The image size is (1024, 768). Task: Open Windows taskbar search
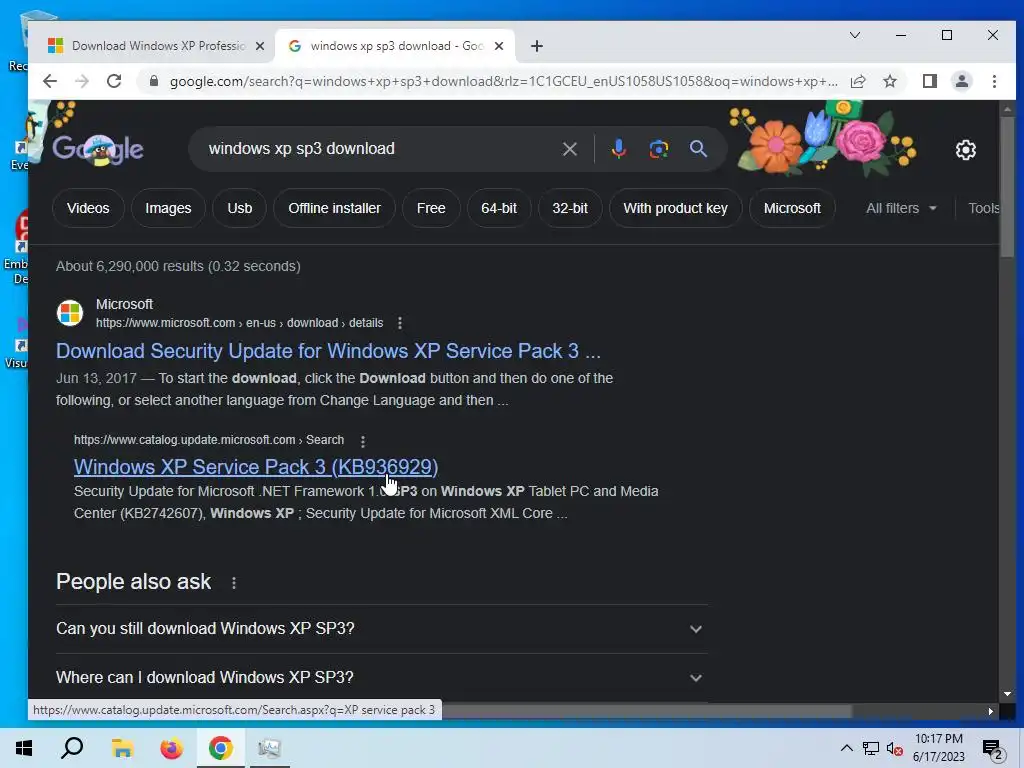[72, 748]
